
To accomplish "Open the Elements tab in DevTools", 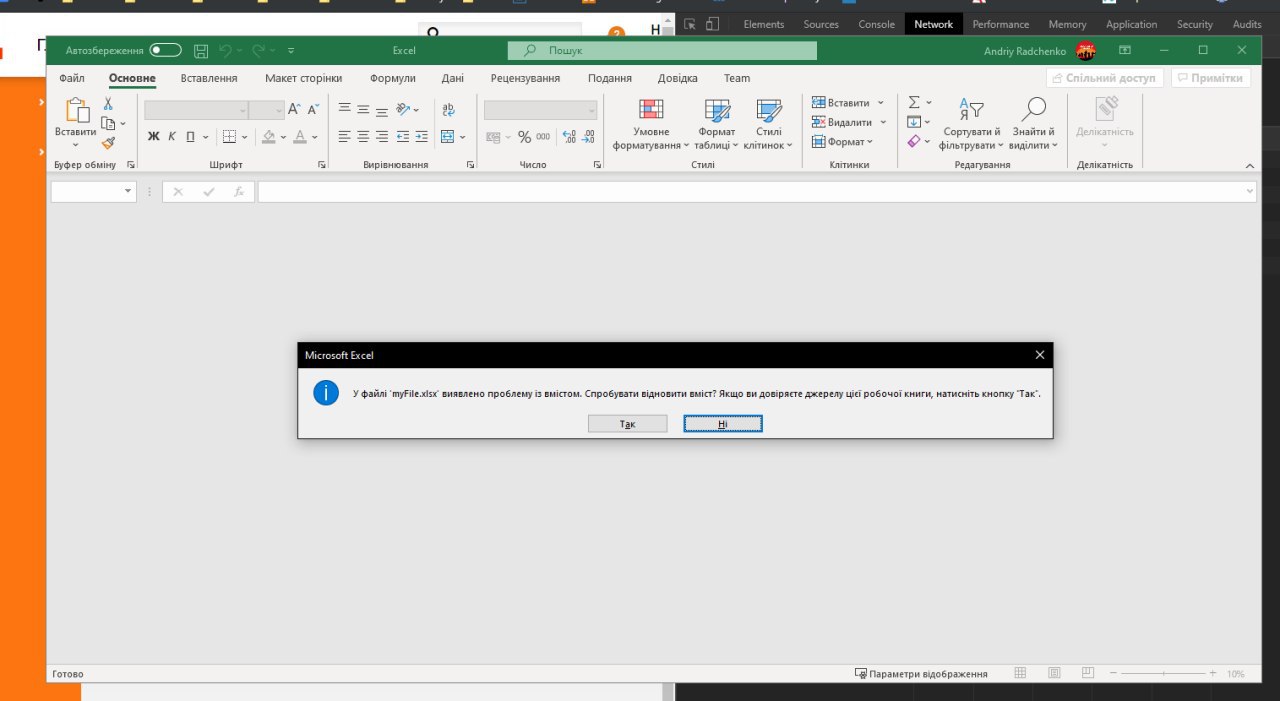I will click(x=764, y=24).
